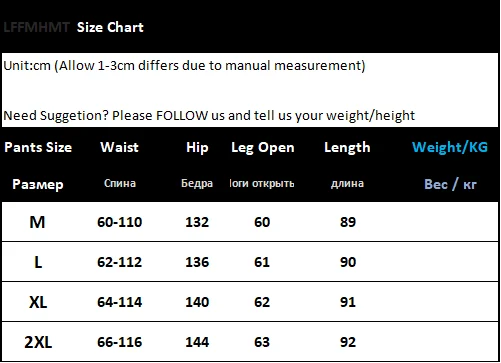Click the 92 length value
This screenshot has height=363, width=501.
click(x=348, y=342)
